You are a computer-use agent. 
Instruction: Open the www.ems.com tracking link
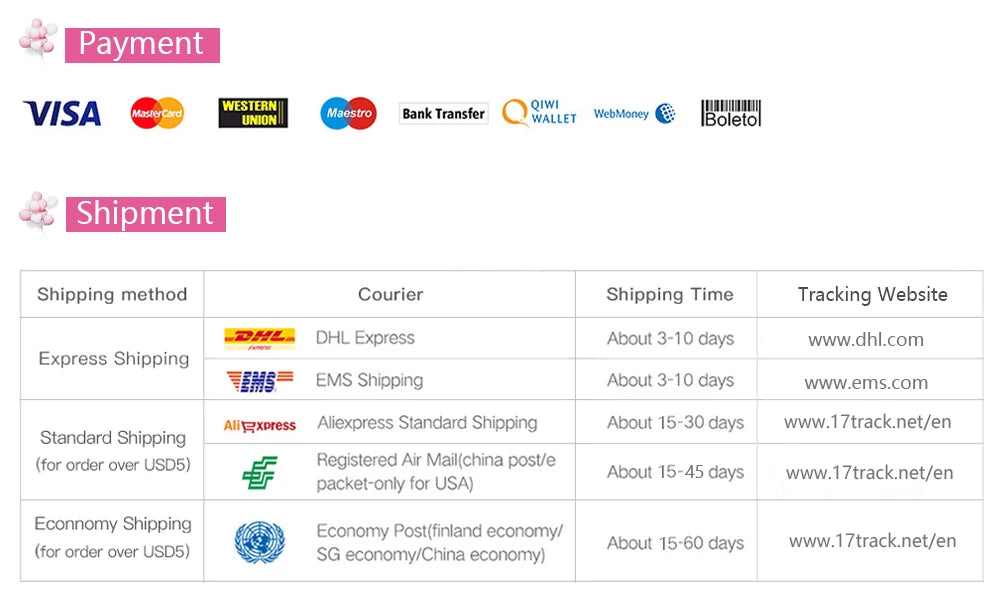865,383
